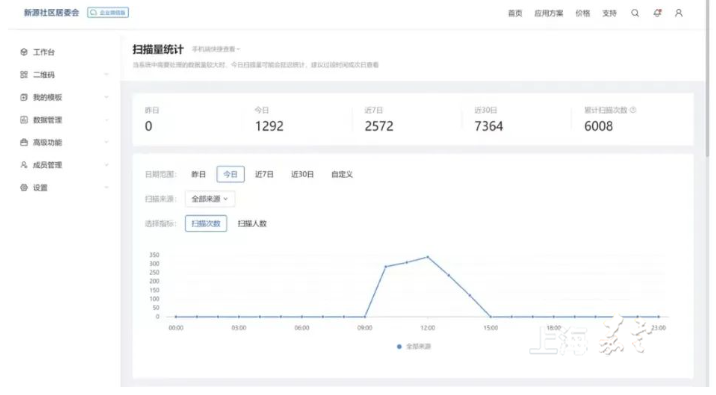Image resolution: width=716 pixels, height=395 pixels.
Task: Click the 设置 gear icon
Action: (x=24, y=188)
